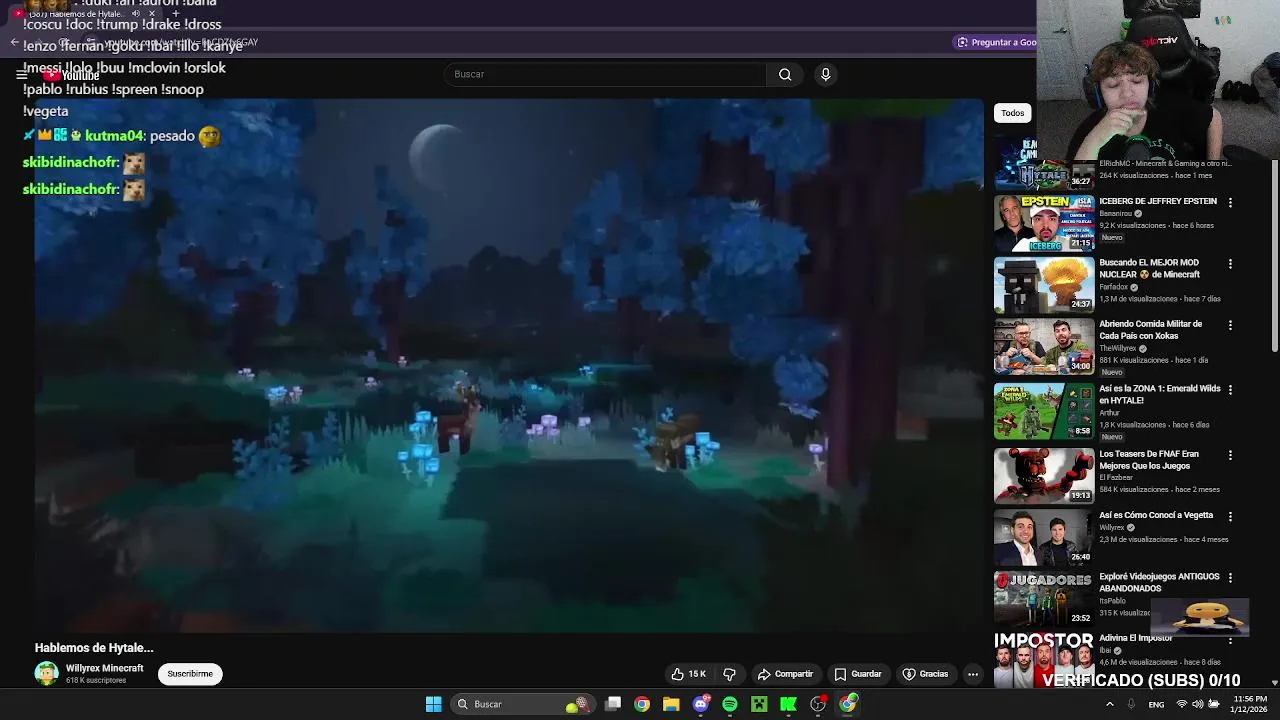The image size is (1280, 720).
Task: Save the video with Guardar
Action: pos(858,674)
